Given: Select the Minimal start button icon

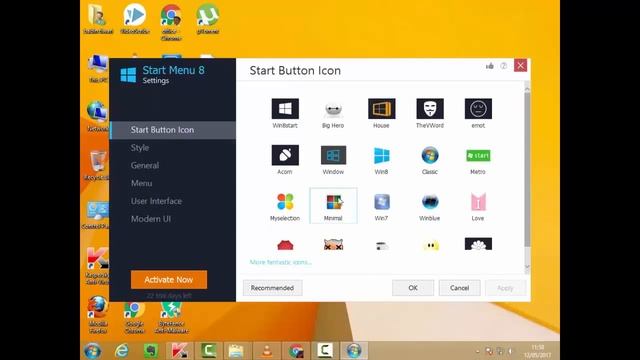Looking at the screenshot, I should pyautogui.click(x=333, y=205).
